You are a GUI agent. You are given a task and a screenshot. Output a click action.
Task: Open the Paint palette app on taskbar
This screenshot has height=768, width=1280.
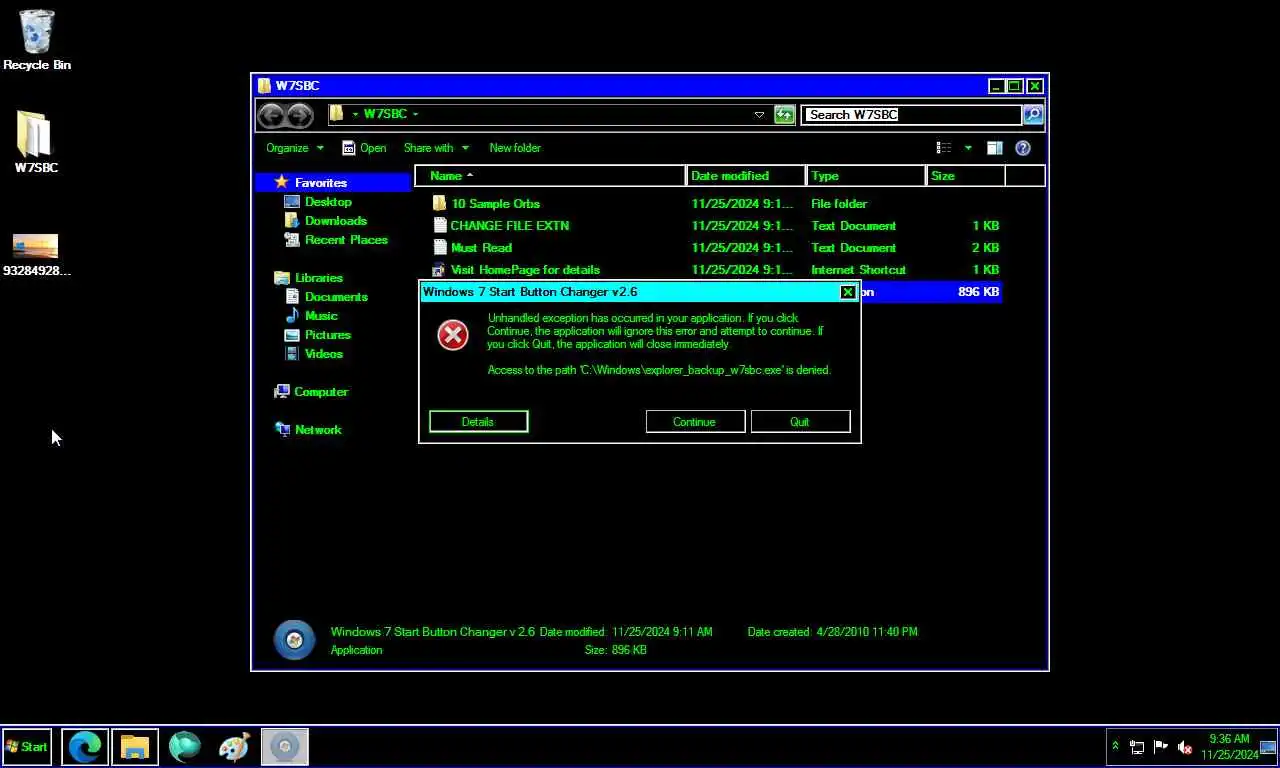coord(234,746)
